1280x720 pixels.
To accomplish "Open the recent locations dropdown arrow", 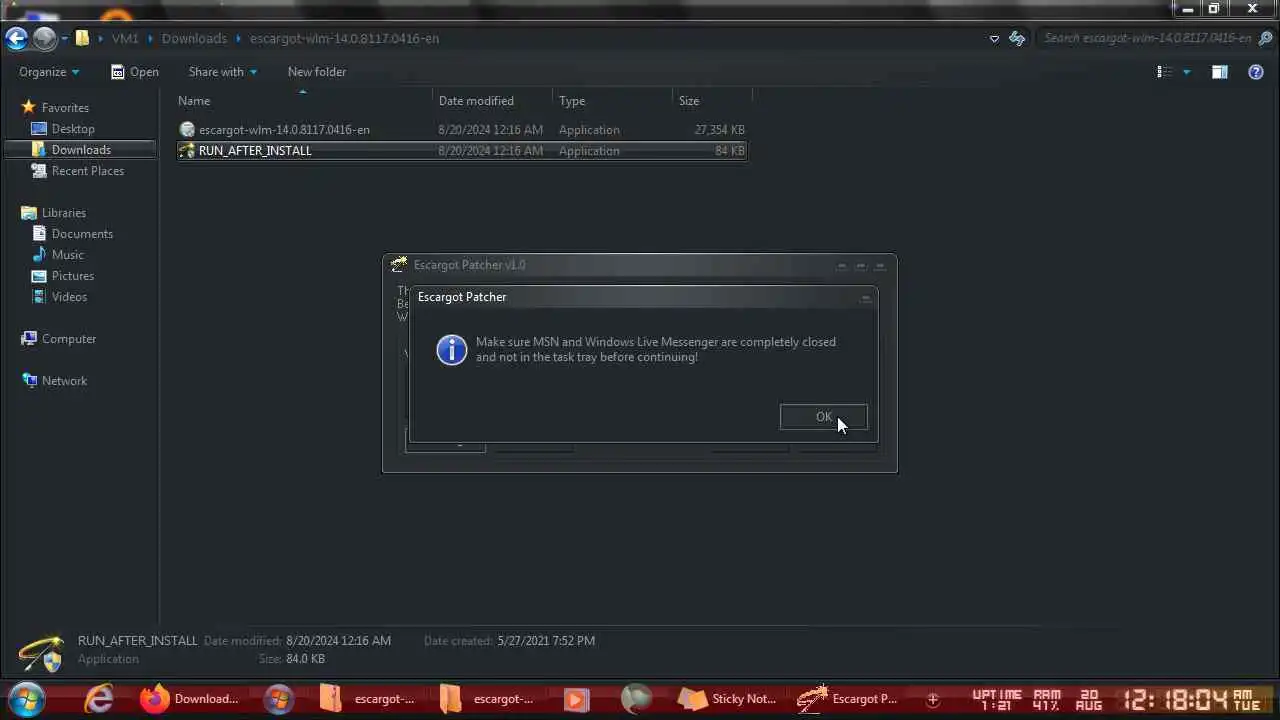I will pos(65,39).
